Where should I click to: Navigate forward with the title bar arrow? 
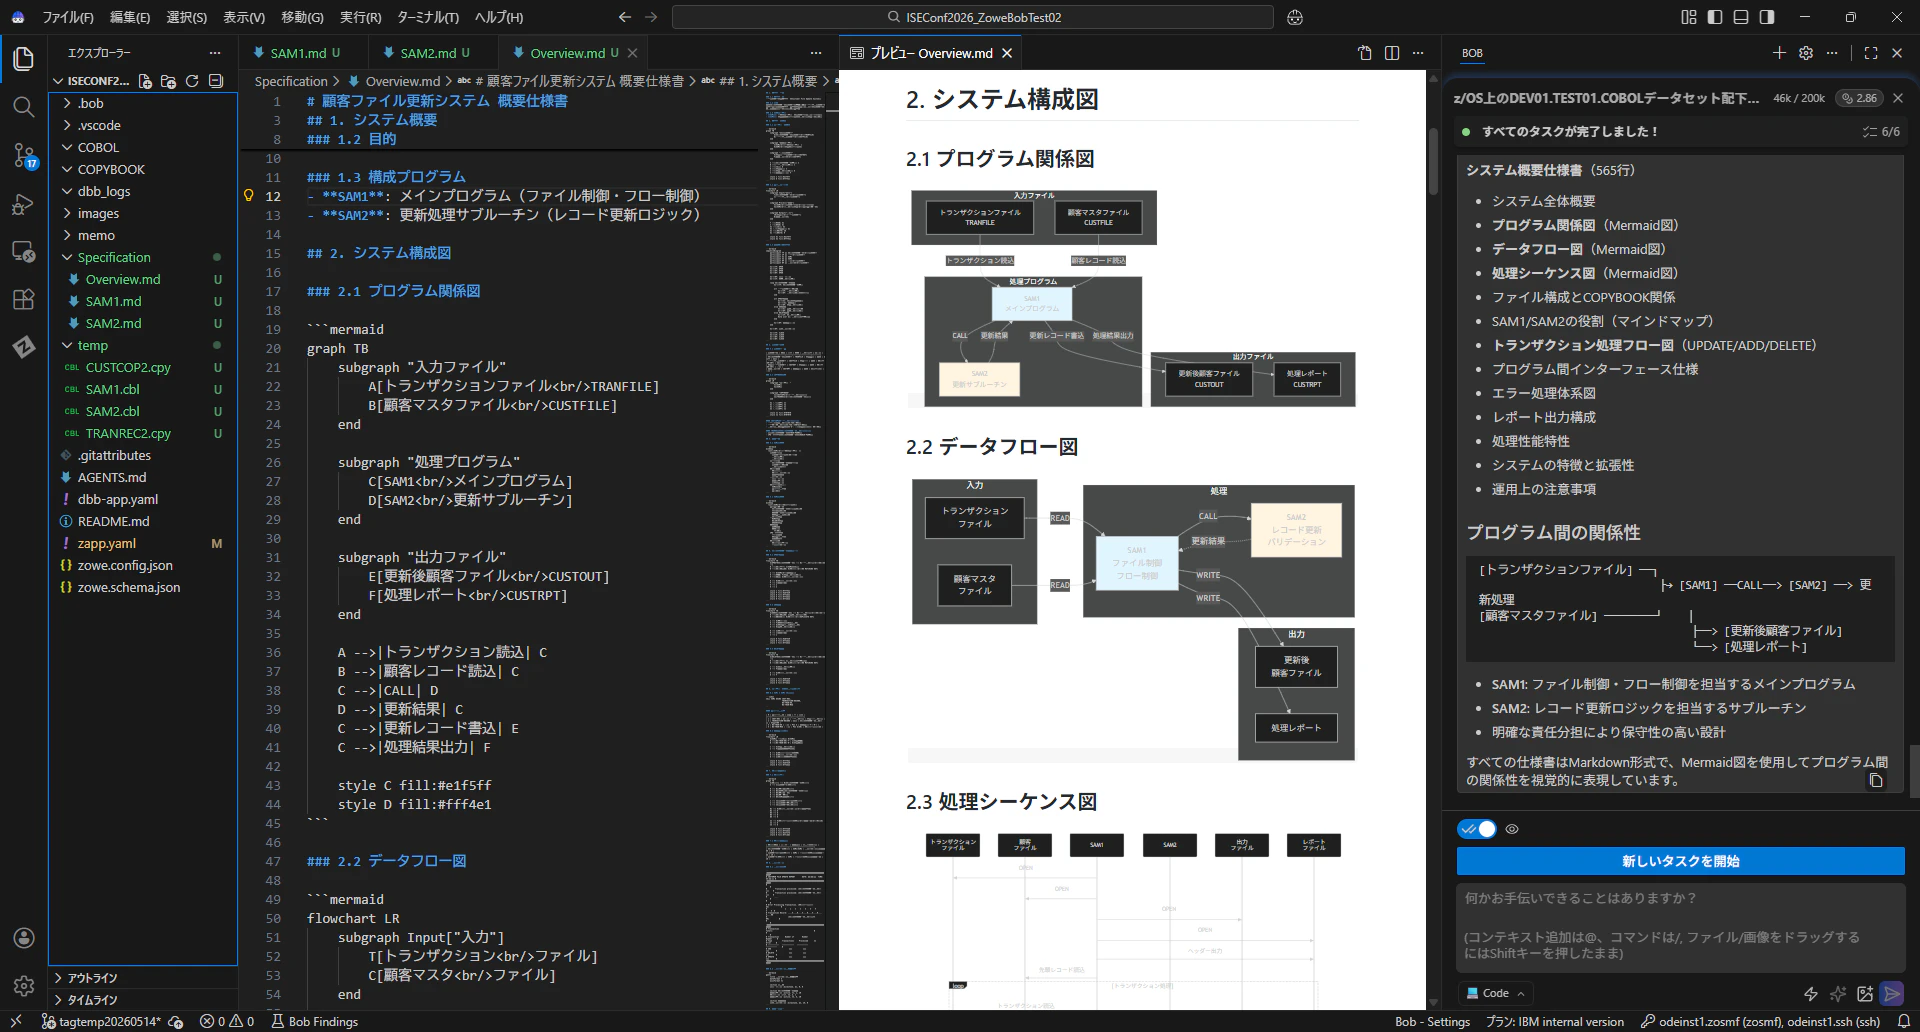651,17
